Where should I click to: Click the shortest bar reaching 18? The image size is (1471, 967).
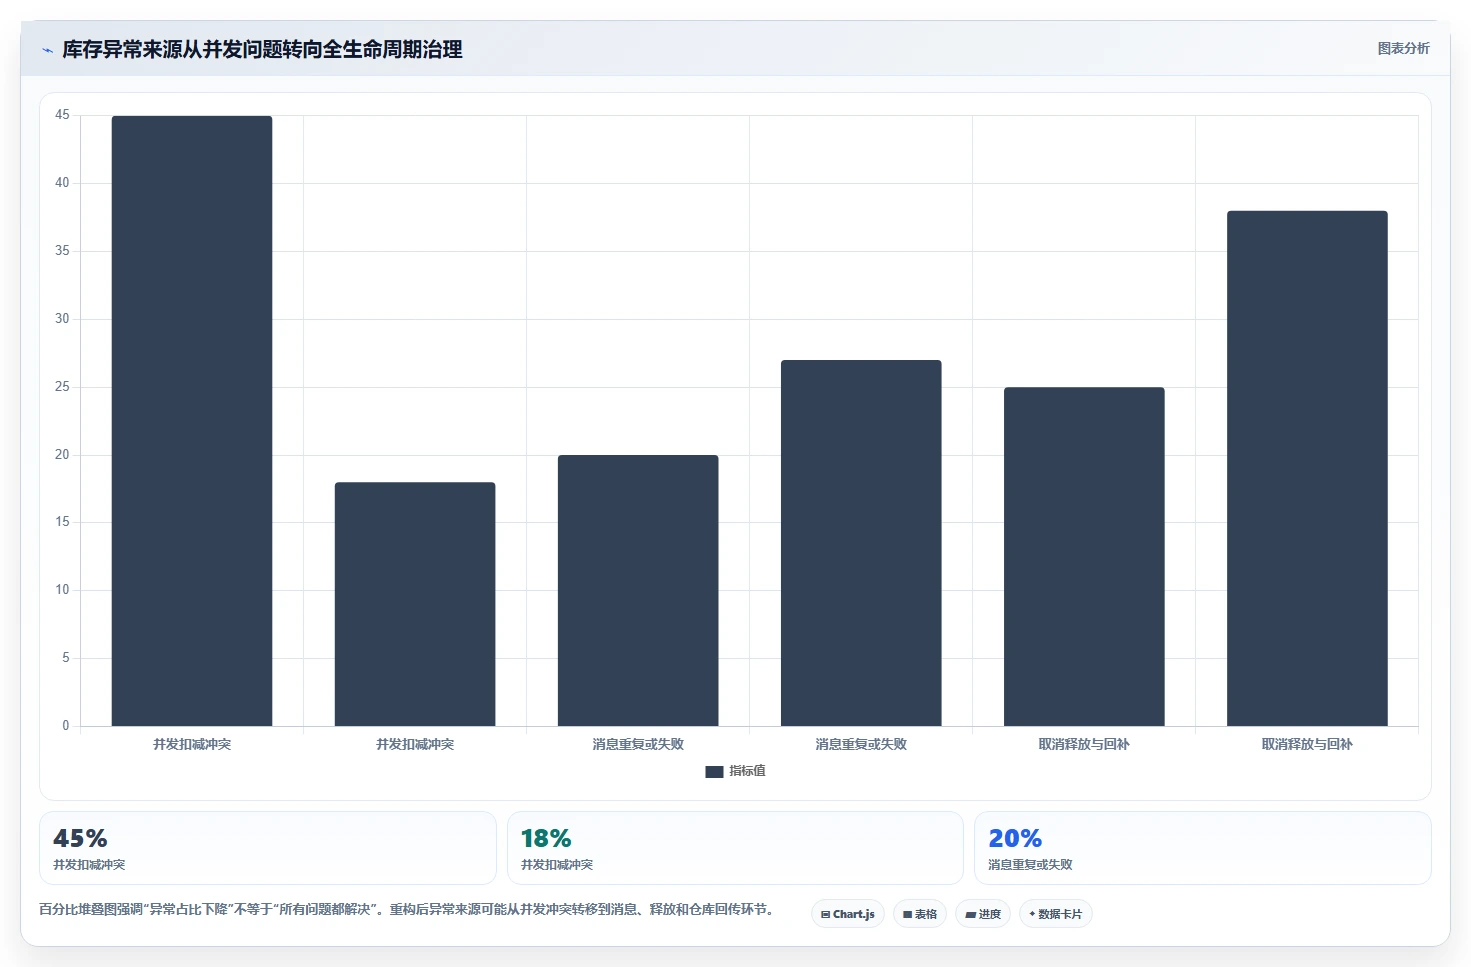[415, 604]
